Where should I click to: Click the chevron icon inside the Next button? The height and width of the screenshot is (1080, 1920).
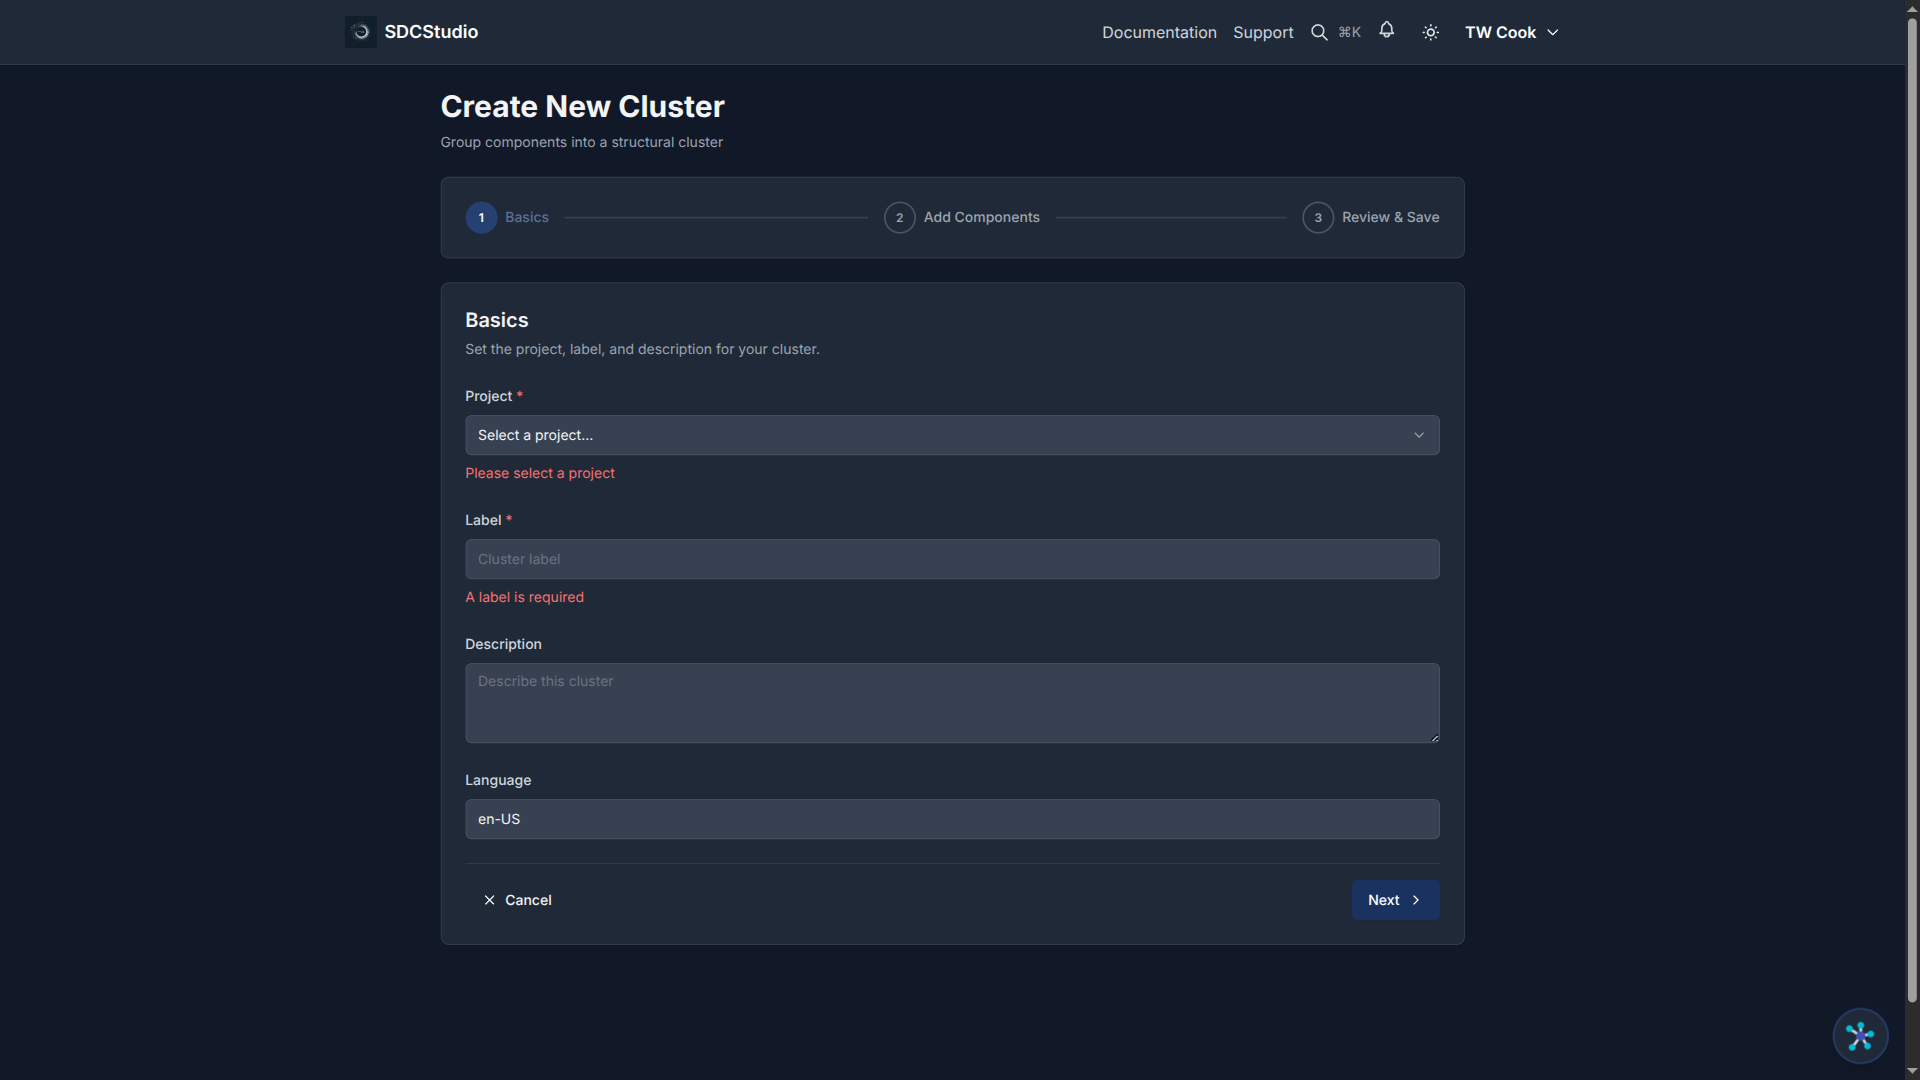pos(1415,900)
